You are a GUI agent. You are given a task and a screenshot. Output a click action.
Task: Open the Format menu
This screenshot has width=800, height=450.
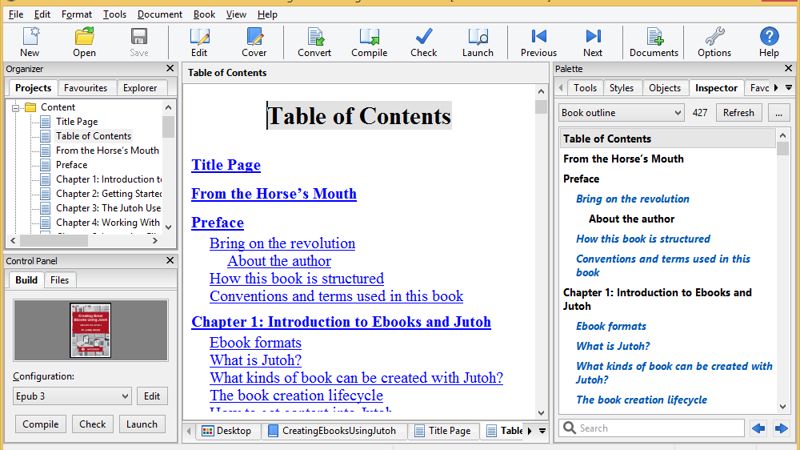tap(77, 14)
